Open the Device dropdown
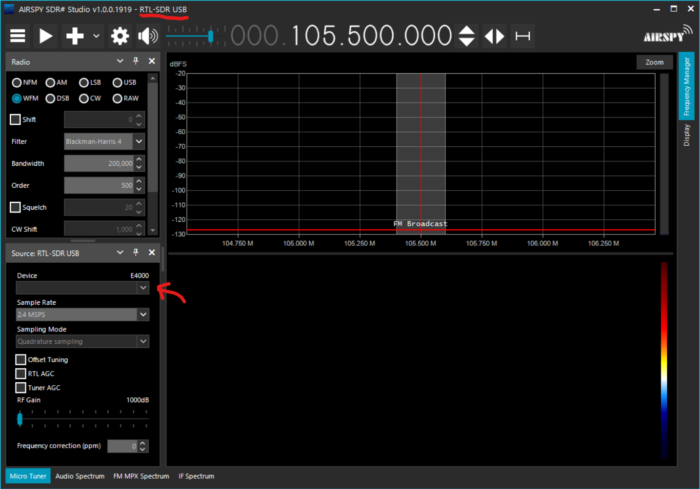 point(143,288)
